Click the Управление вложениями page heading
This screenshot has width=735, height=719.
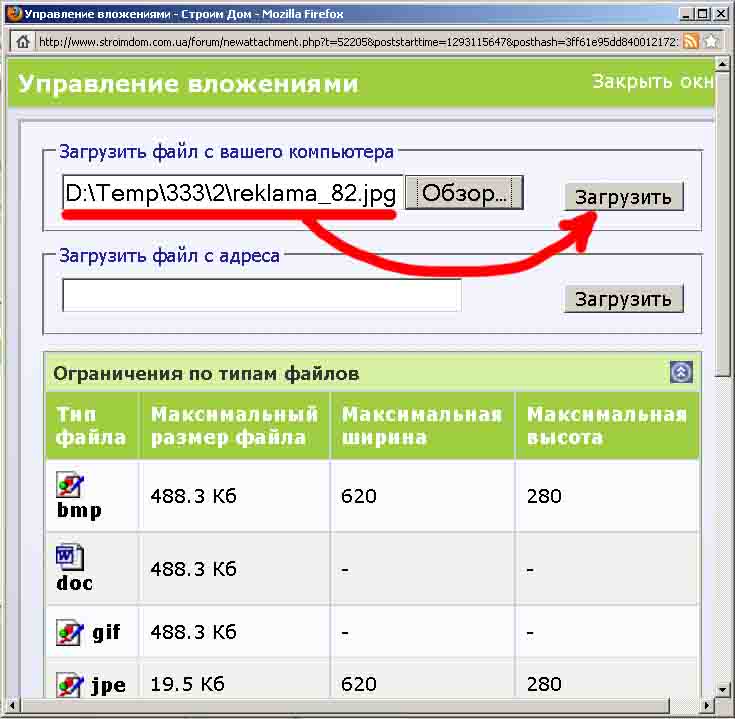coord(188,85)
